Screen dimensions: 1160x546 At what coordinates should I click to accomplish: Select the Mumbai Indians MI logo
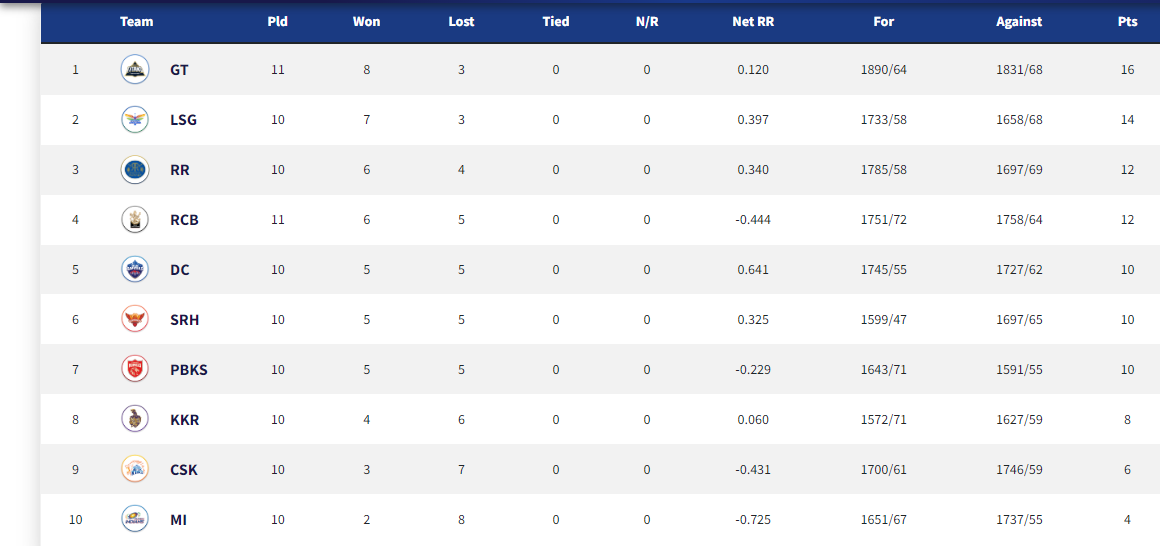click(135, 519)
